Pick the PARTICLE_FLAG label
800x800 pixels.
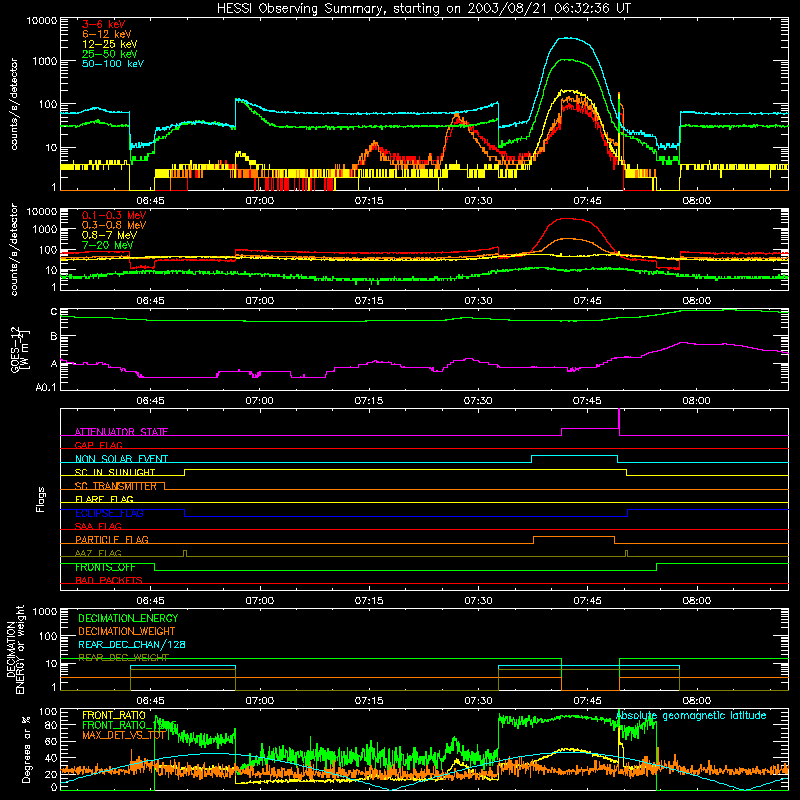[112, 540]
